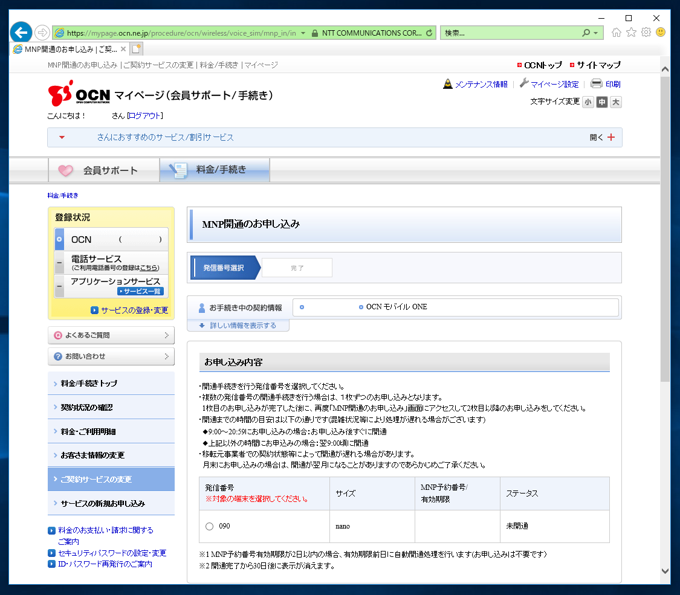Click the smiley feedback icon

(x=661, y=33)
